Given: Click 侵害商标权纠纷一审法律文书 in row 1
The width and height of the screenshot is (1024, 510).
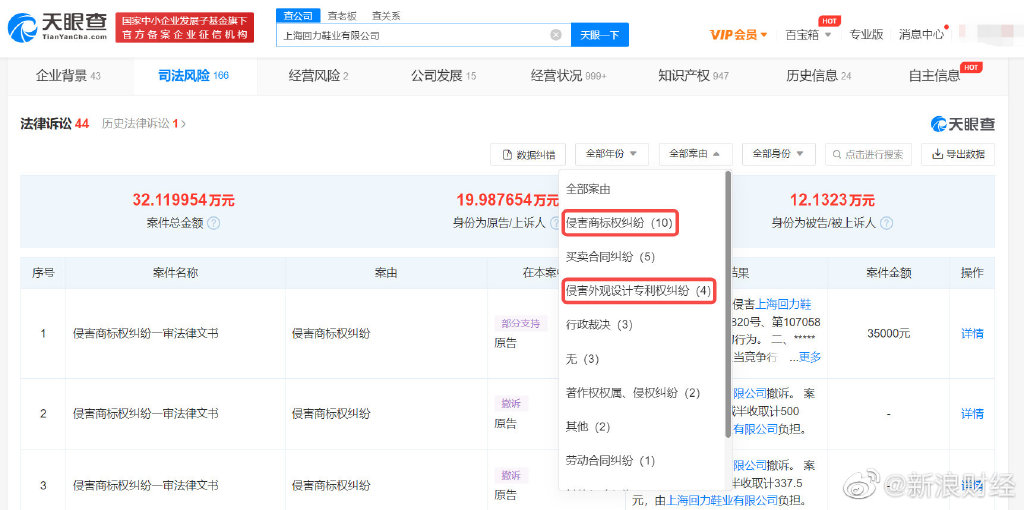Looking at the screenshot, I should pos(145,334).
